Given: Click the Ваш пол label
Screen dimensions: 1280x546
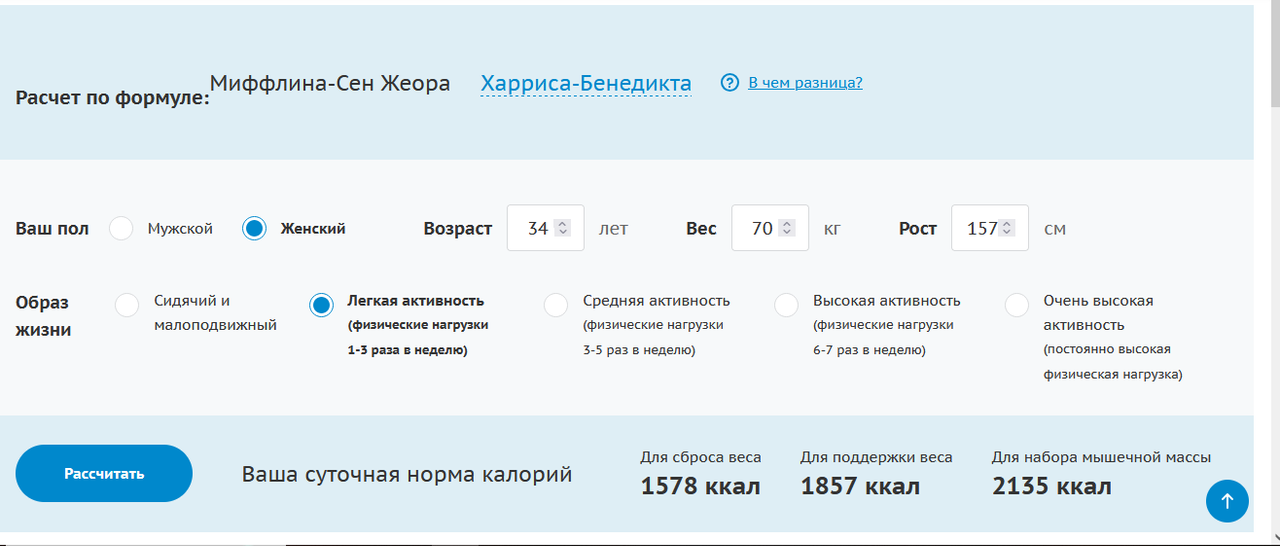Looking at the screenshot, I should [52, 228].
